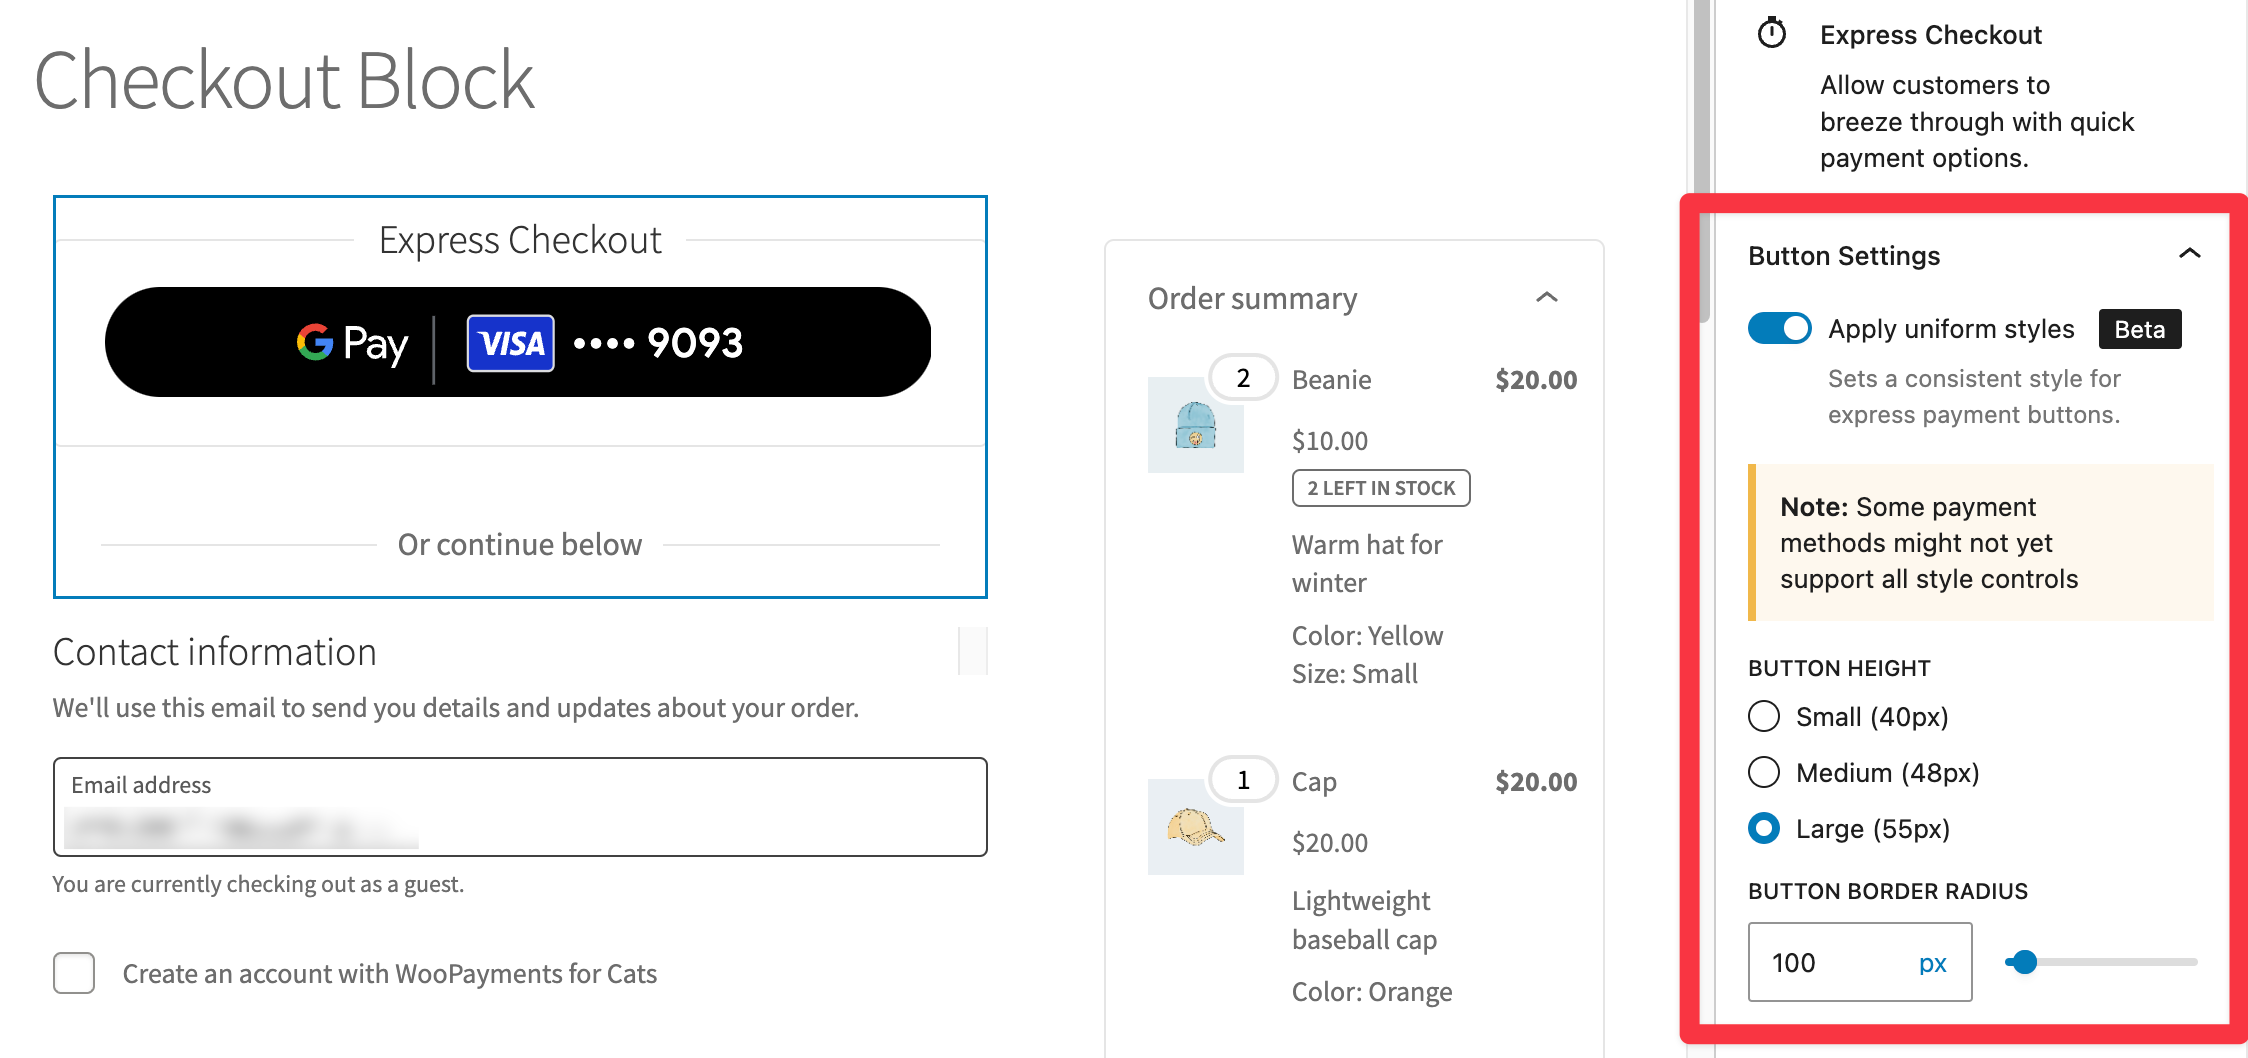The image size is (2248, 1058).
Task: Collapse the Button Settings panel
Action: click(2189, 254)
